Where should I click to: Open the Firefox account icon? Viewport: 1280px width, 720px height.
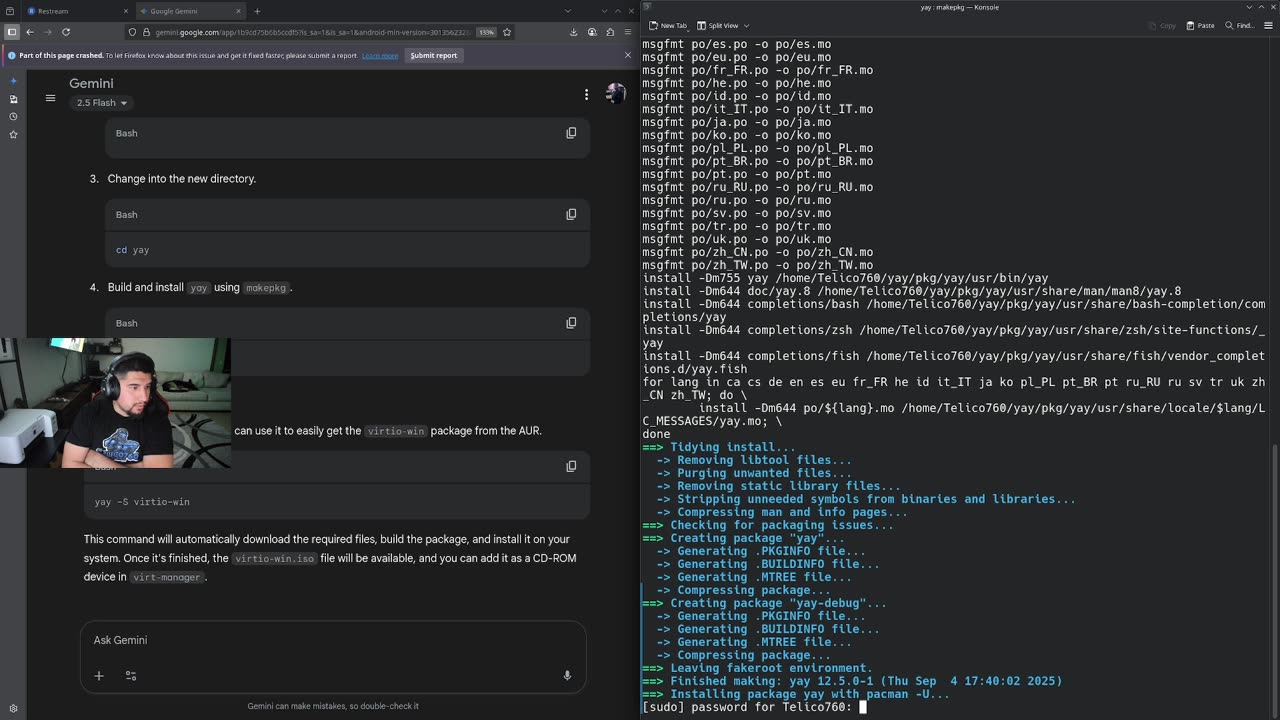pyautogui.click(x=592, y=32)
